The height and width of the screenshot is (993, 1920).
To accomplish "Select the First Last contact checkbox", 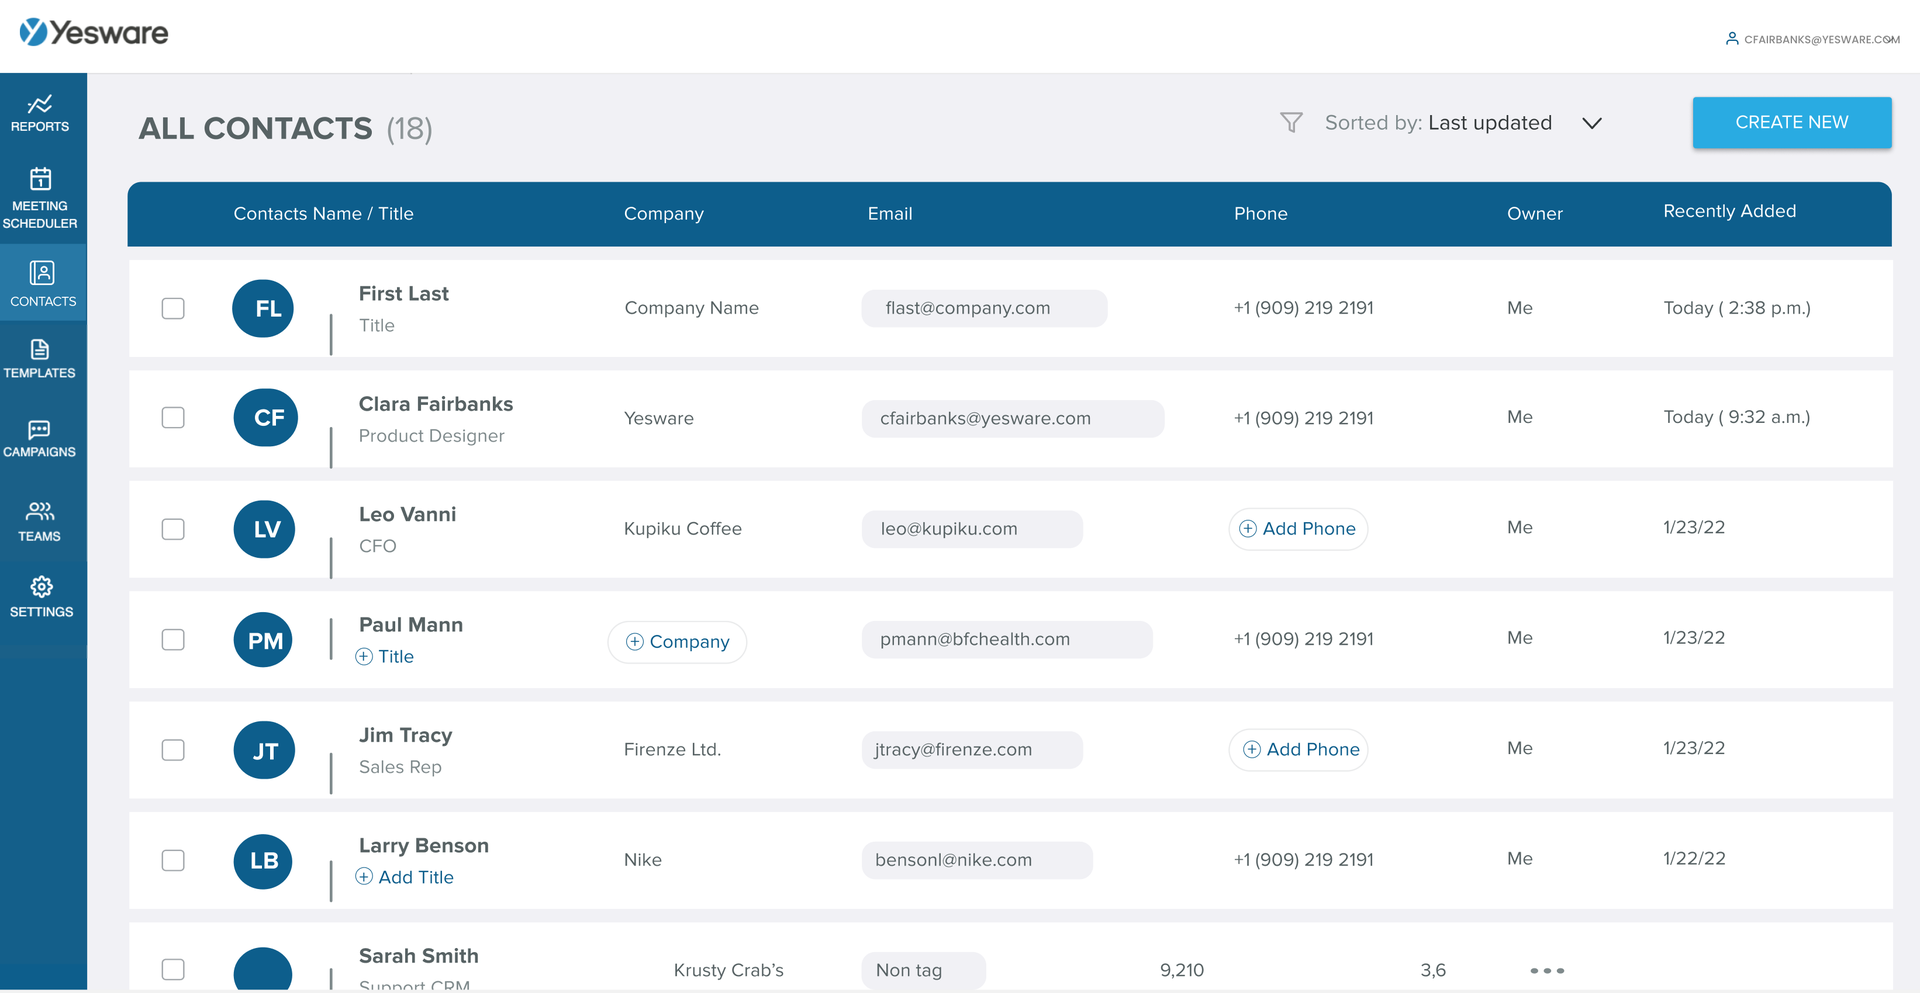I will (x=173, y=308).
